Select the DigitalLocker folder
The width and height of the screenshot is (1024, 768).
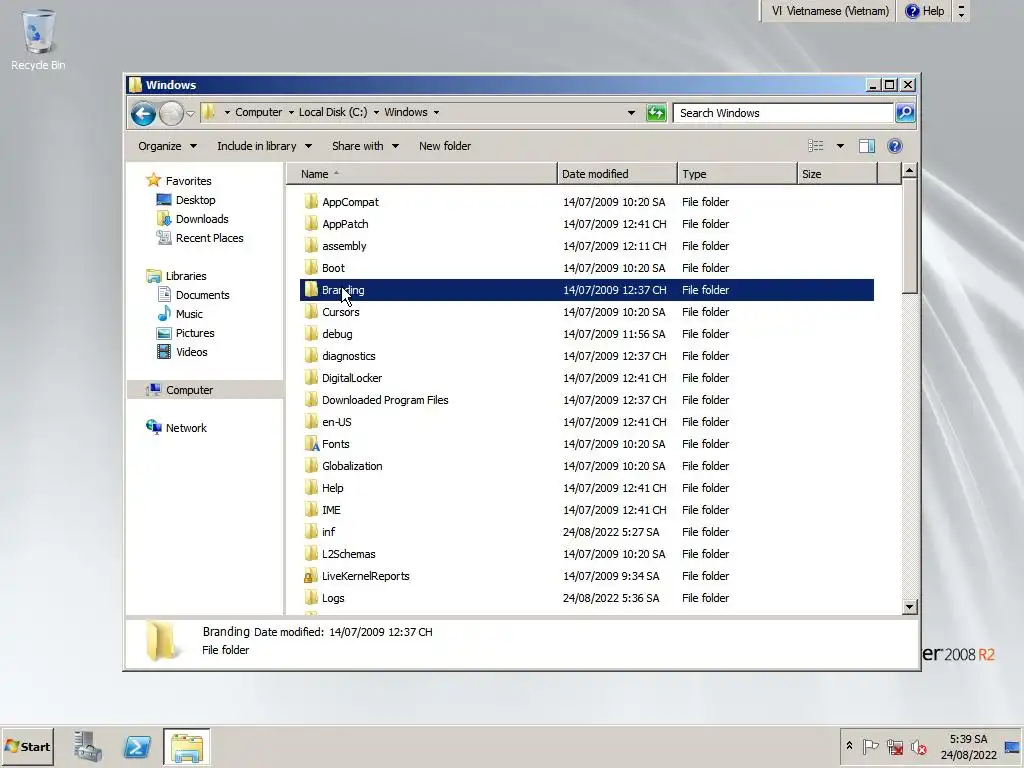pyautogui.click(x=586, y=378)
